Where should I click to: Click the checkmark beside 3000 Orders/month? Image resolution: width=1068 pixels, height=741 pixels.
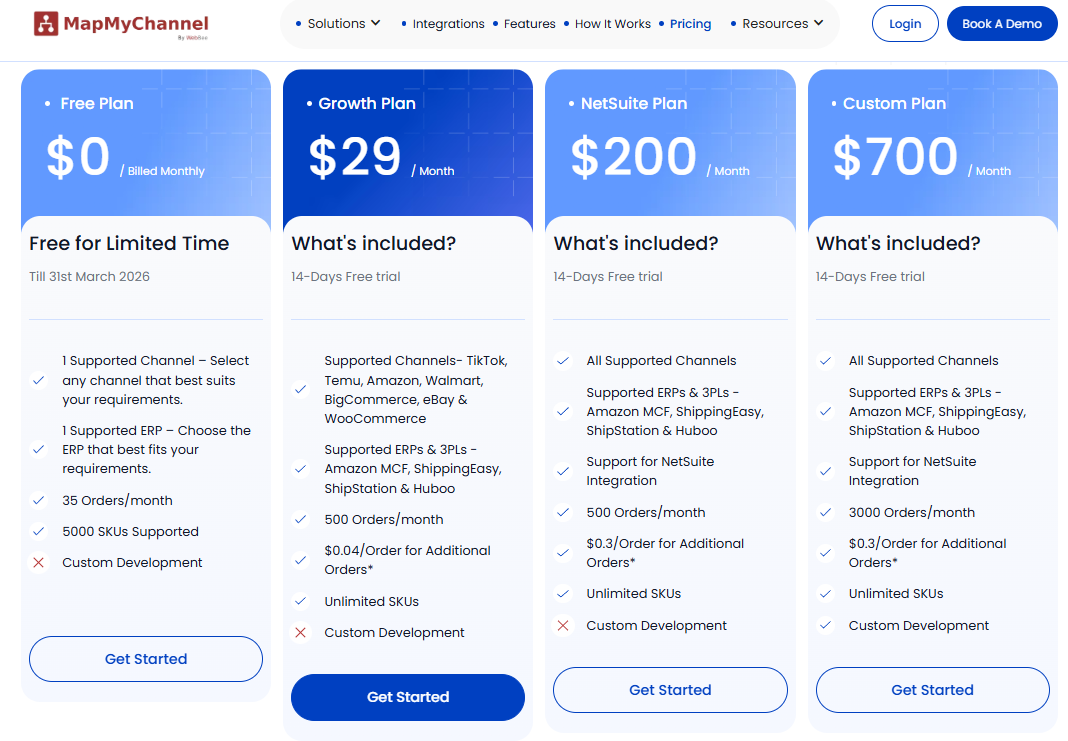[x=826, y=513]
